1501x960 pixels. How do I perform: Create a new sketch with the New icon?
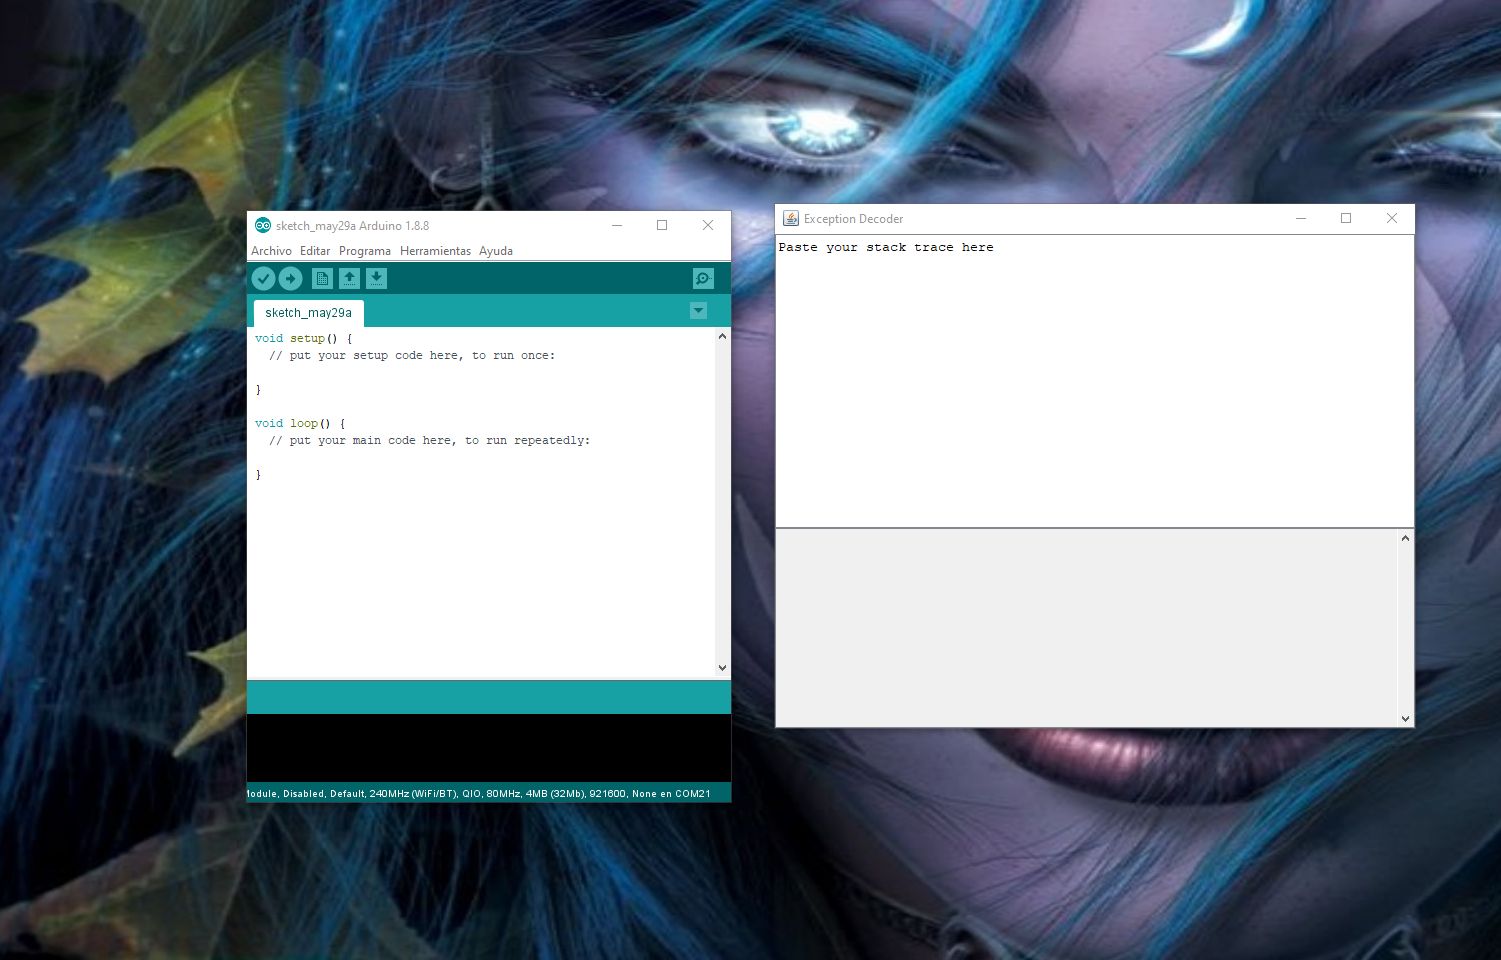321,278
